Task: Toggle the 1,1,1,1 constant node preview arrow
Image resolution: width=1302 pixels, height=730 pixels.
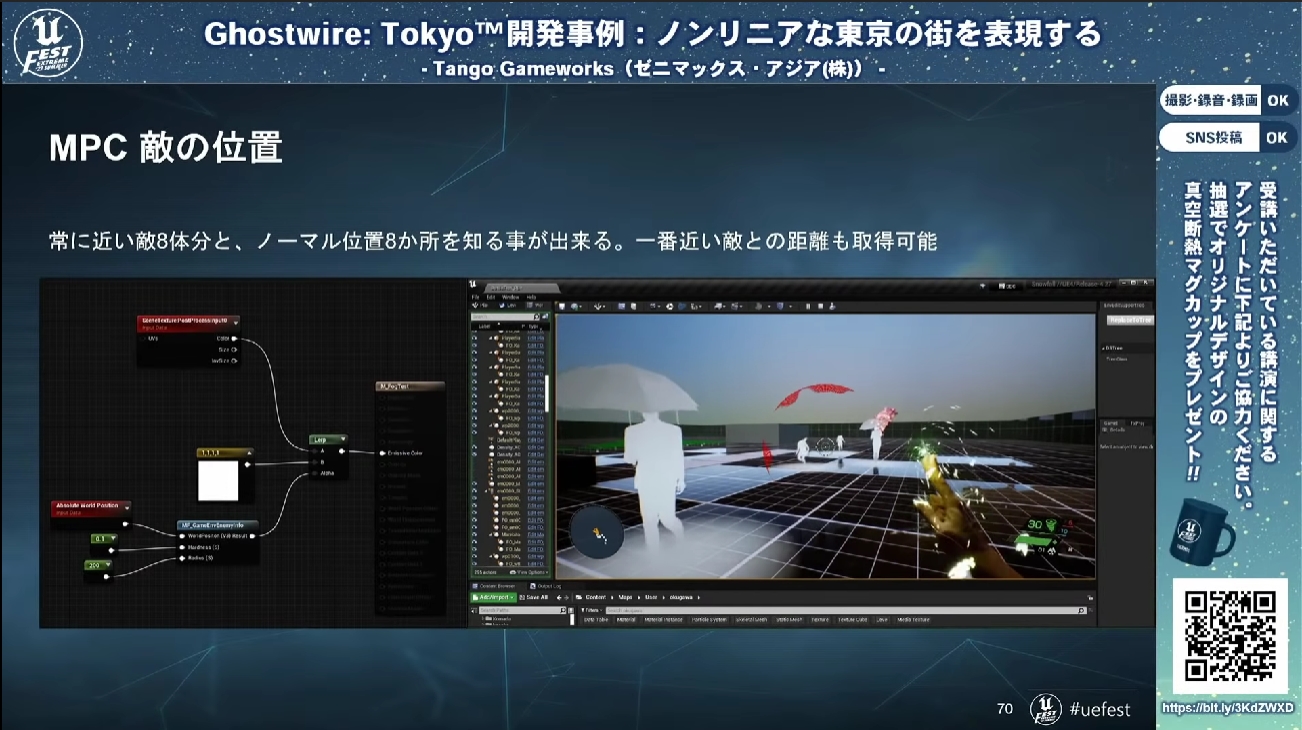Action: [x=250, y=452]
